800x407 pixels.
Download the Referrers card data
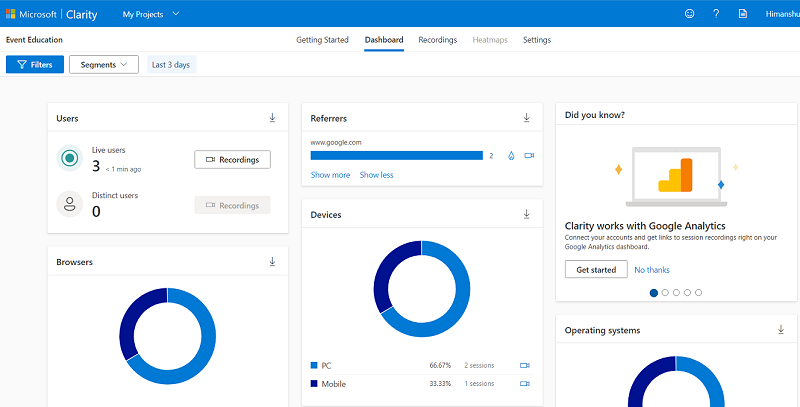pyautogui.click(x=527, y=118)
